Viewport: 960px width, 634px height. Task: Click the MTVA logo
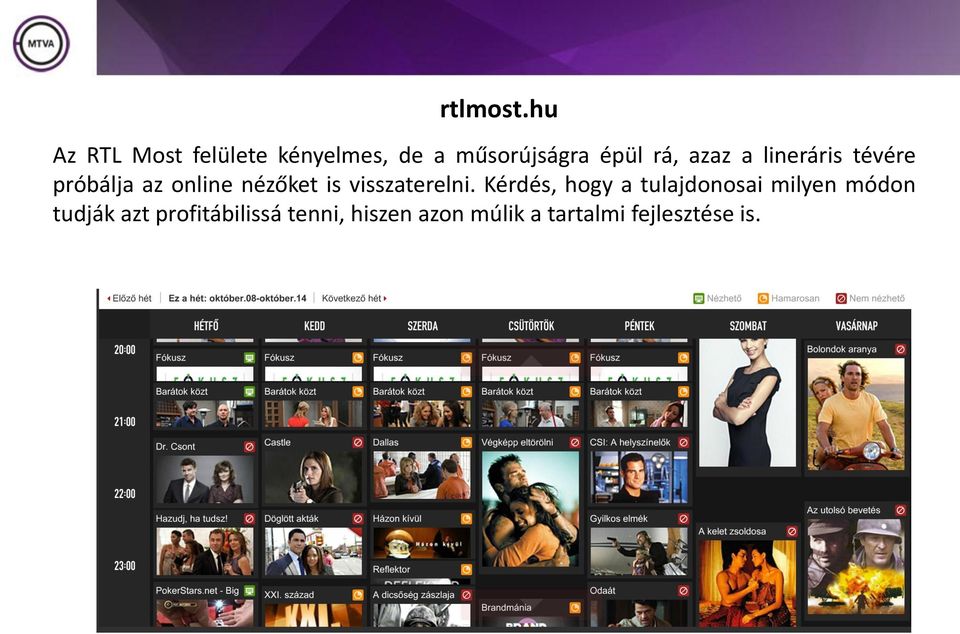pos(41,43)
